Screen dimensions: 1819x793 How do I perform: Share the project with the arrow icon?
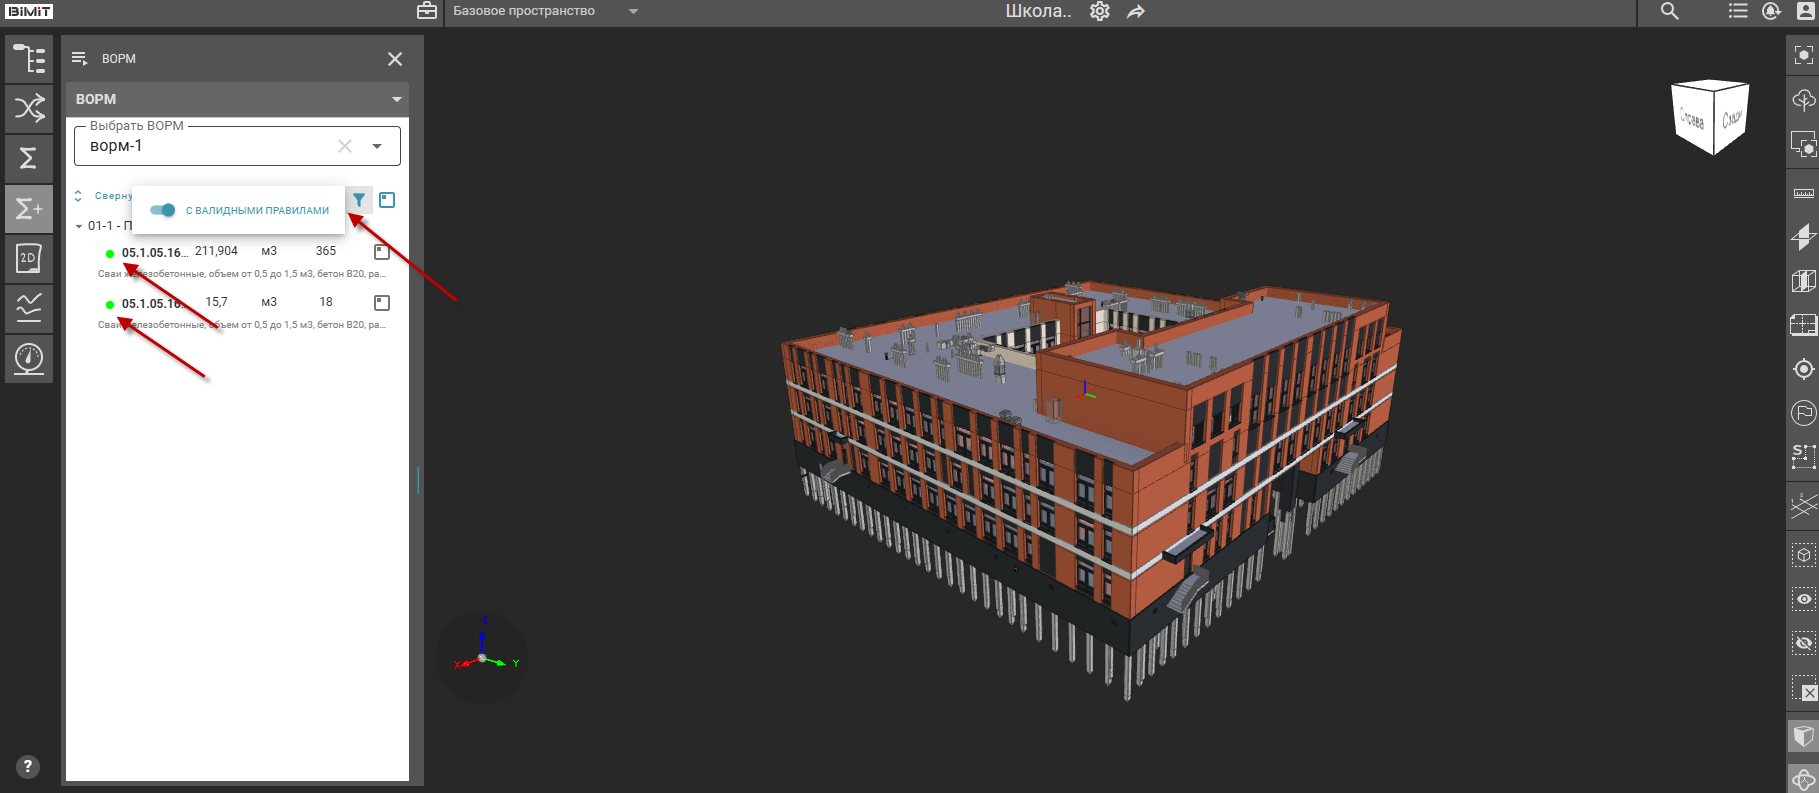pos(1136,11)
